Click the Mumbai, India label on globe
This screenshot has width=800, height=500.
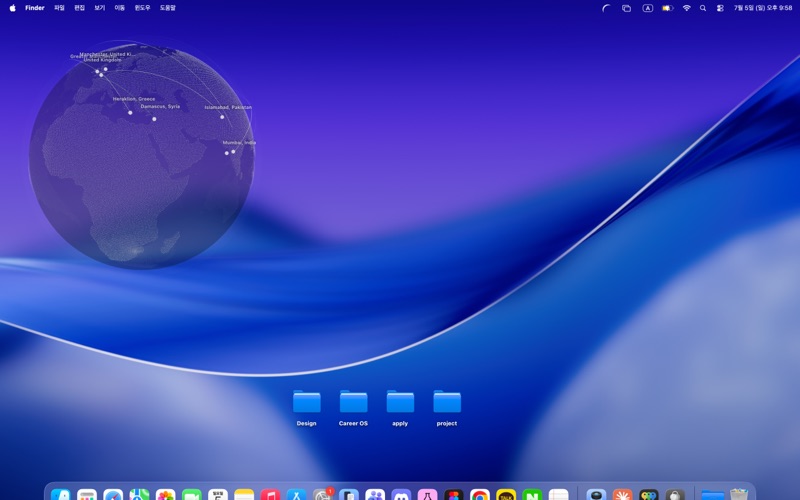(239, 143)
